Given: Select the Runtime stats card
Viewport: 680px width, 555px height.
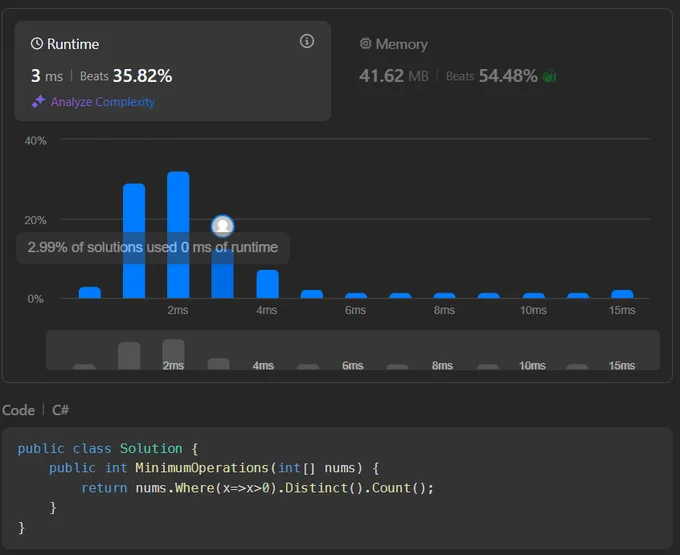Looking at the screenshot, I should coord(173,71).
